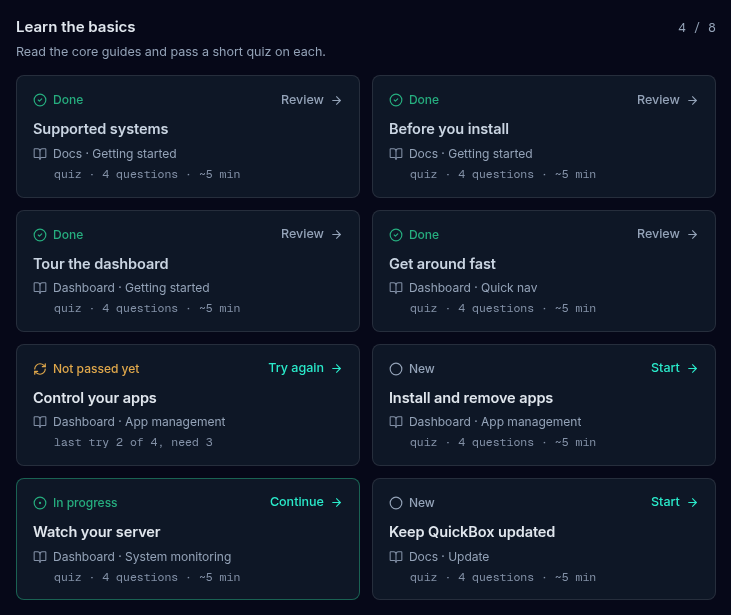Click 'Dashboard · Getting started' under Tour the dashboard
The height and width of the screenshot is (615, 731).
click(131, 288)
